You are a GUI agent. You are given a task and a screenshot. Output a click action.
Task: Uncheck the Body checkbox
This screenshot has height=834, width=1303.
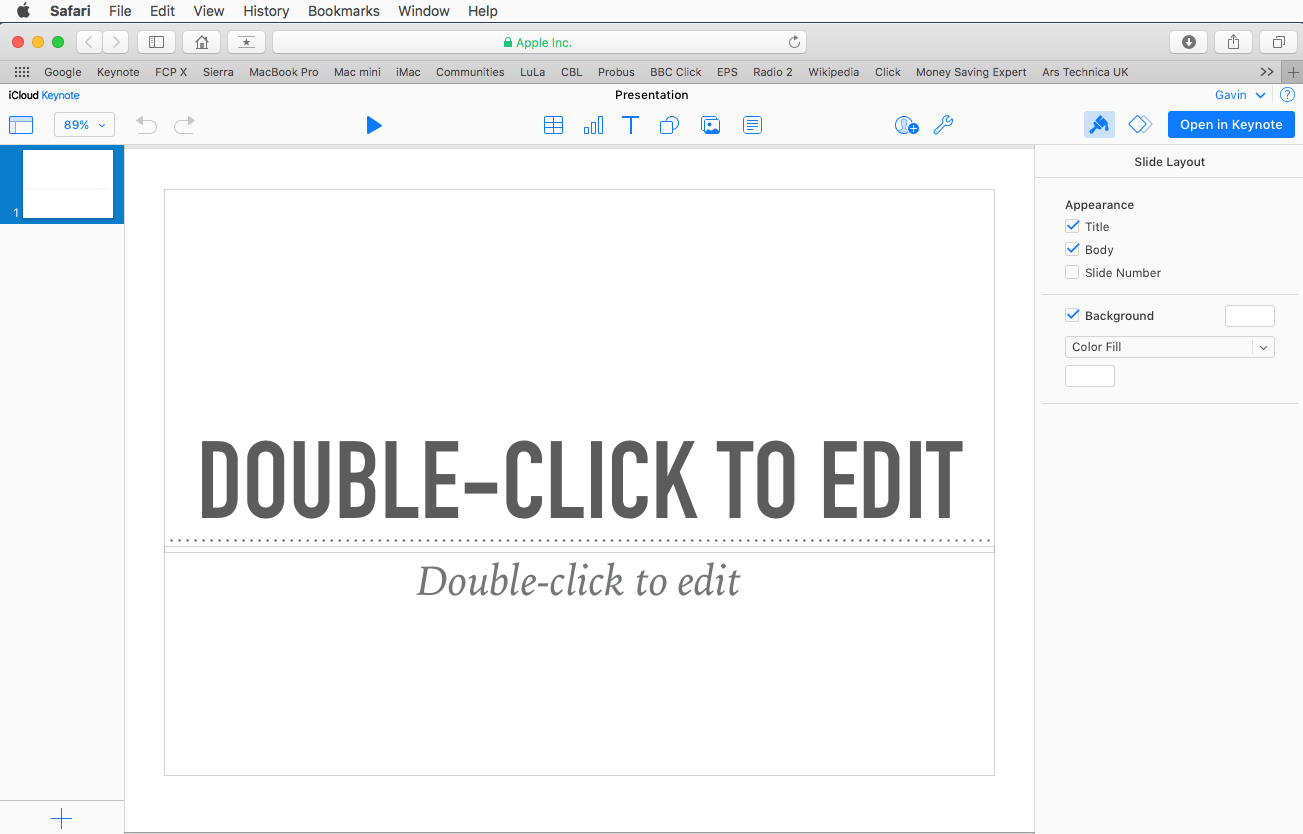pos(1073,250)
